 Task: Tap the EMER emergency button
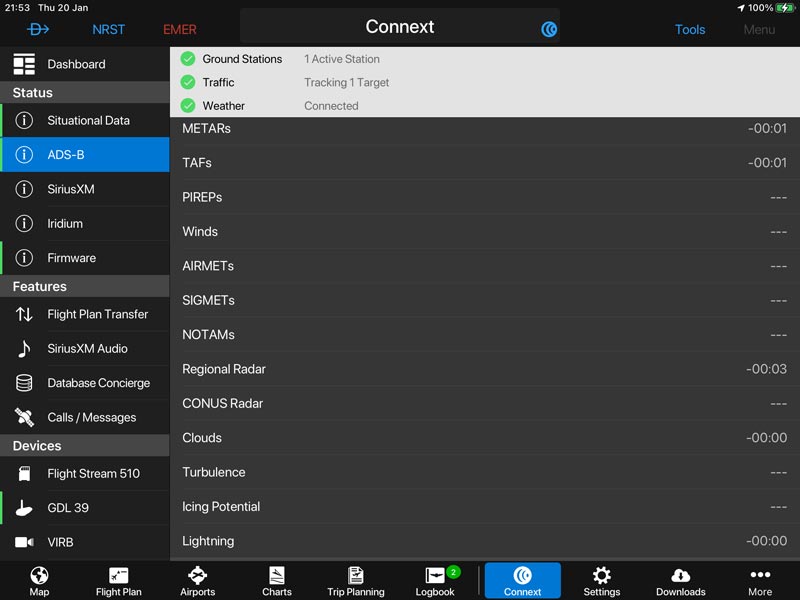tap(180, 30)
